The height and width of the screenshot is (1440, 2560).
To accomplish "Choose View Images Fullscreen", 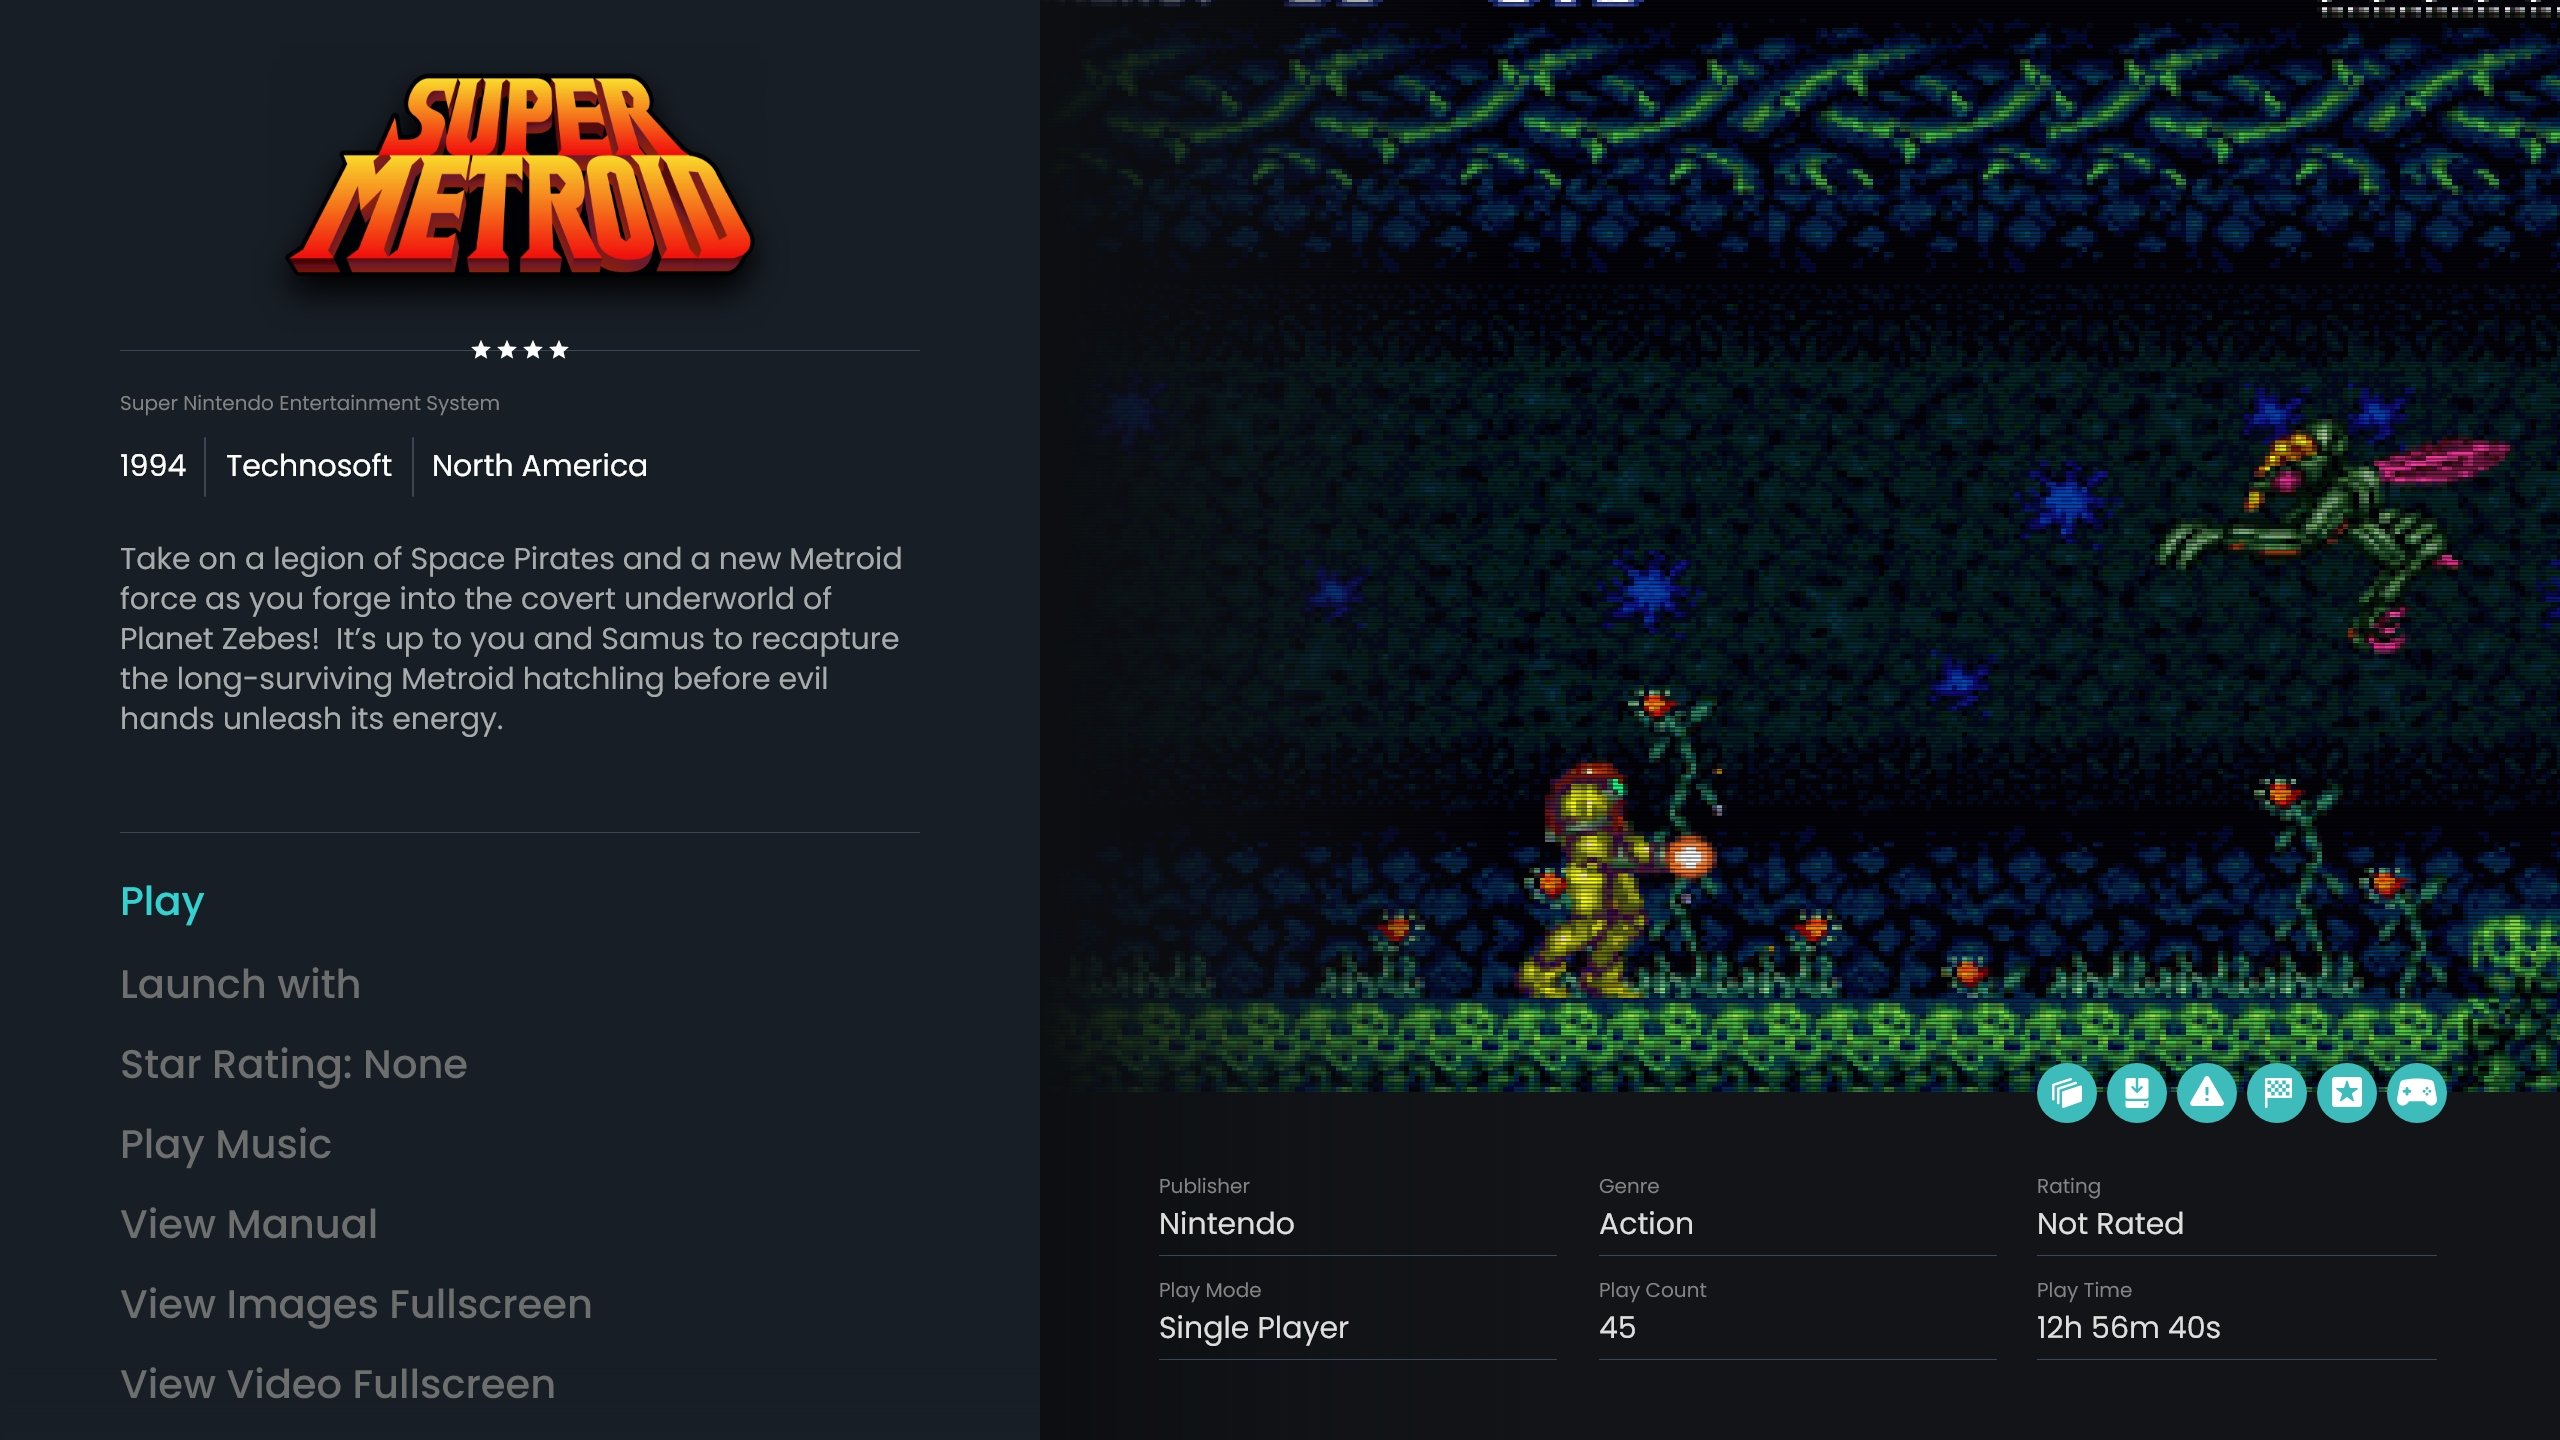I will pyautogui.click(x=356, y=1305).
